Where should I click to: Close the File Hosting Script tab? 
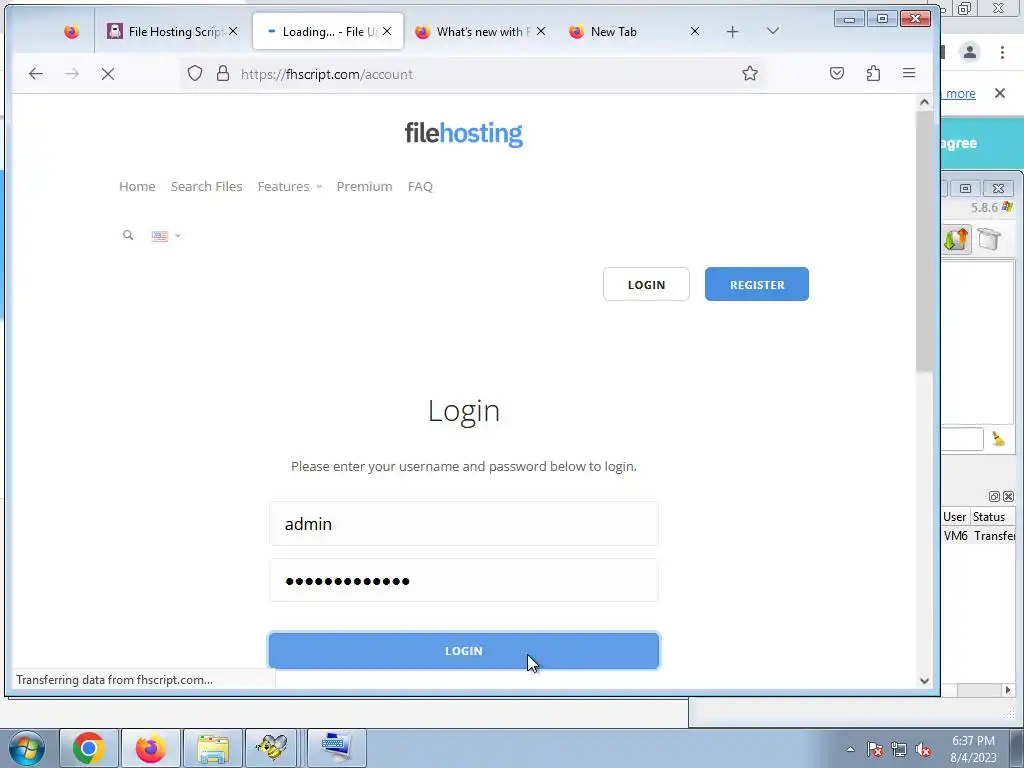[x=233, y=31]
